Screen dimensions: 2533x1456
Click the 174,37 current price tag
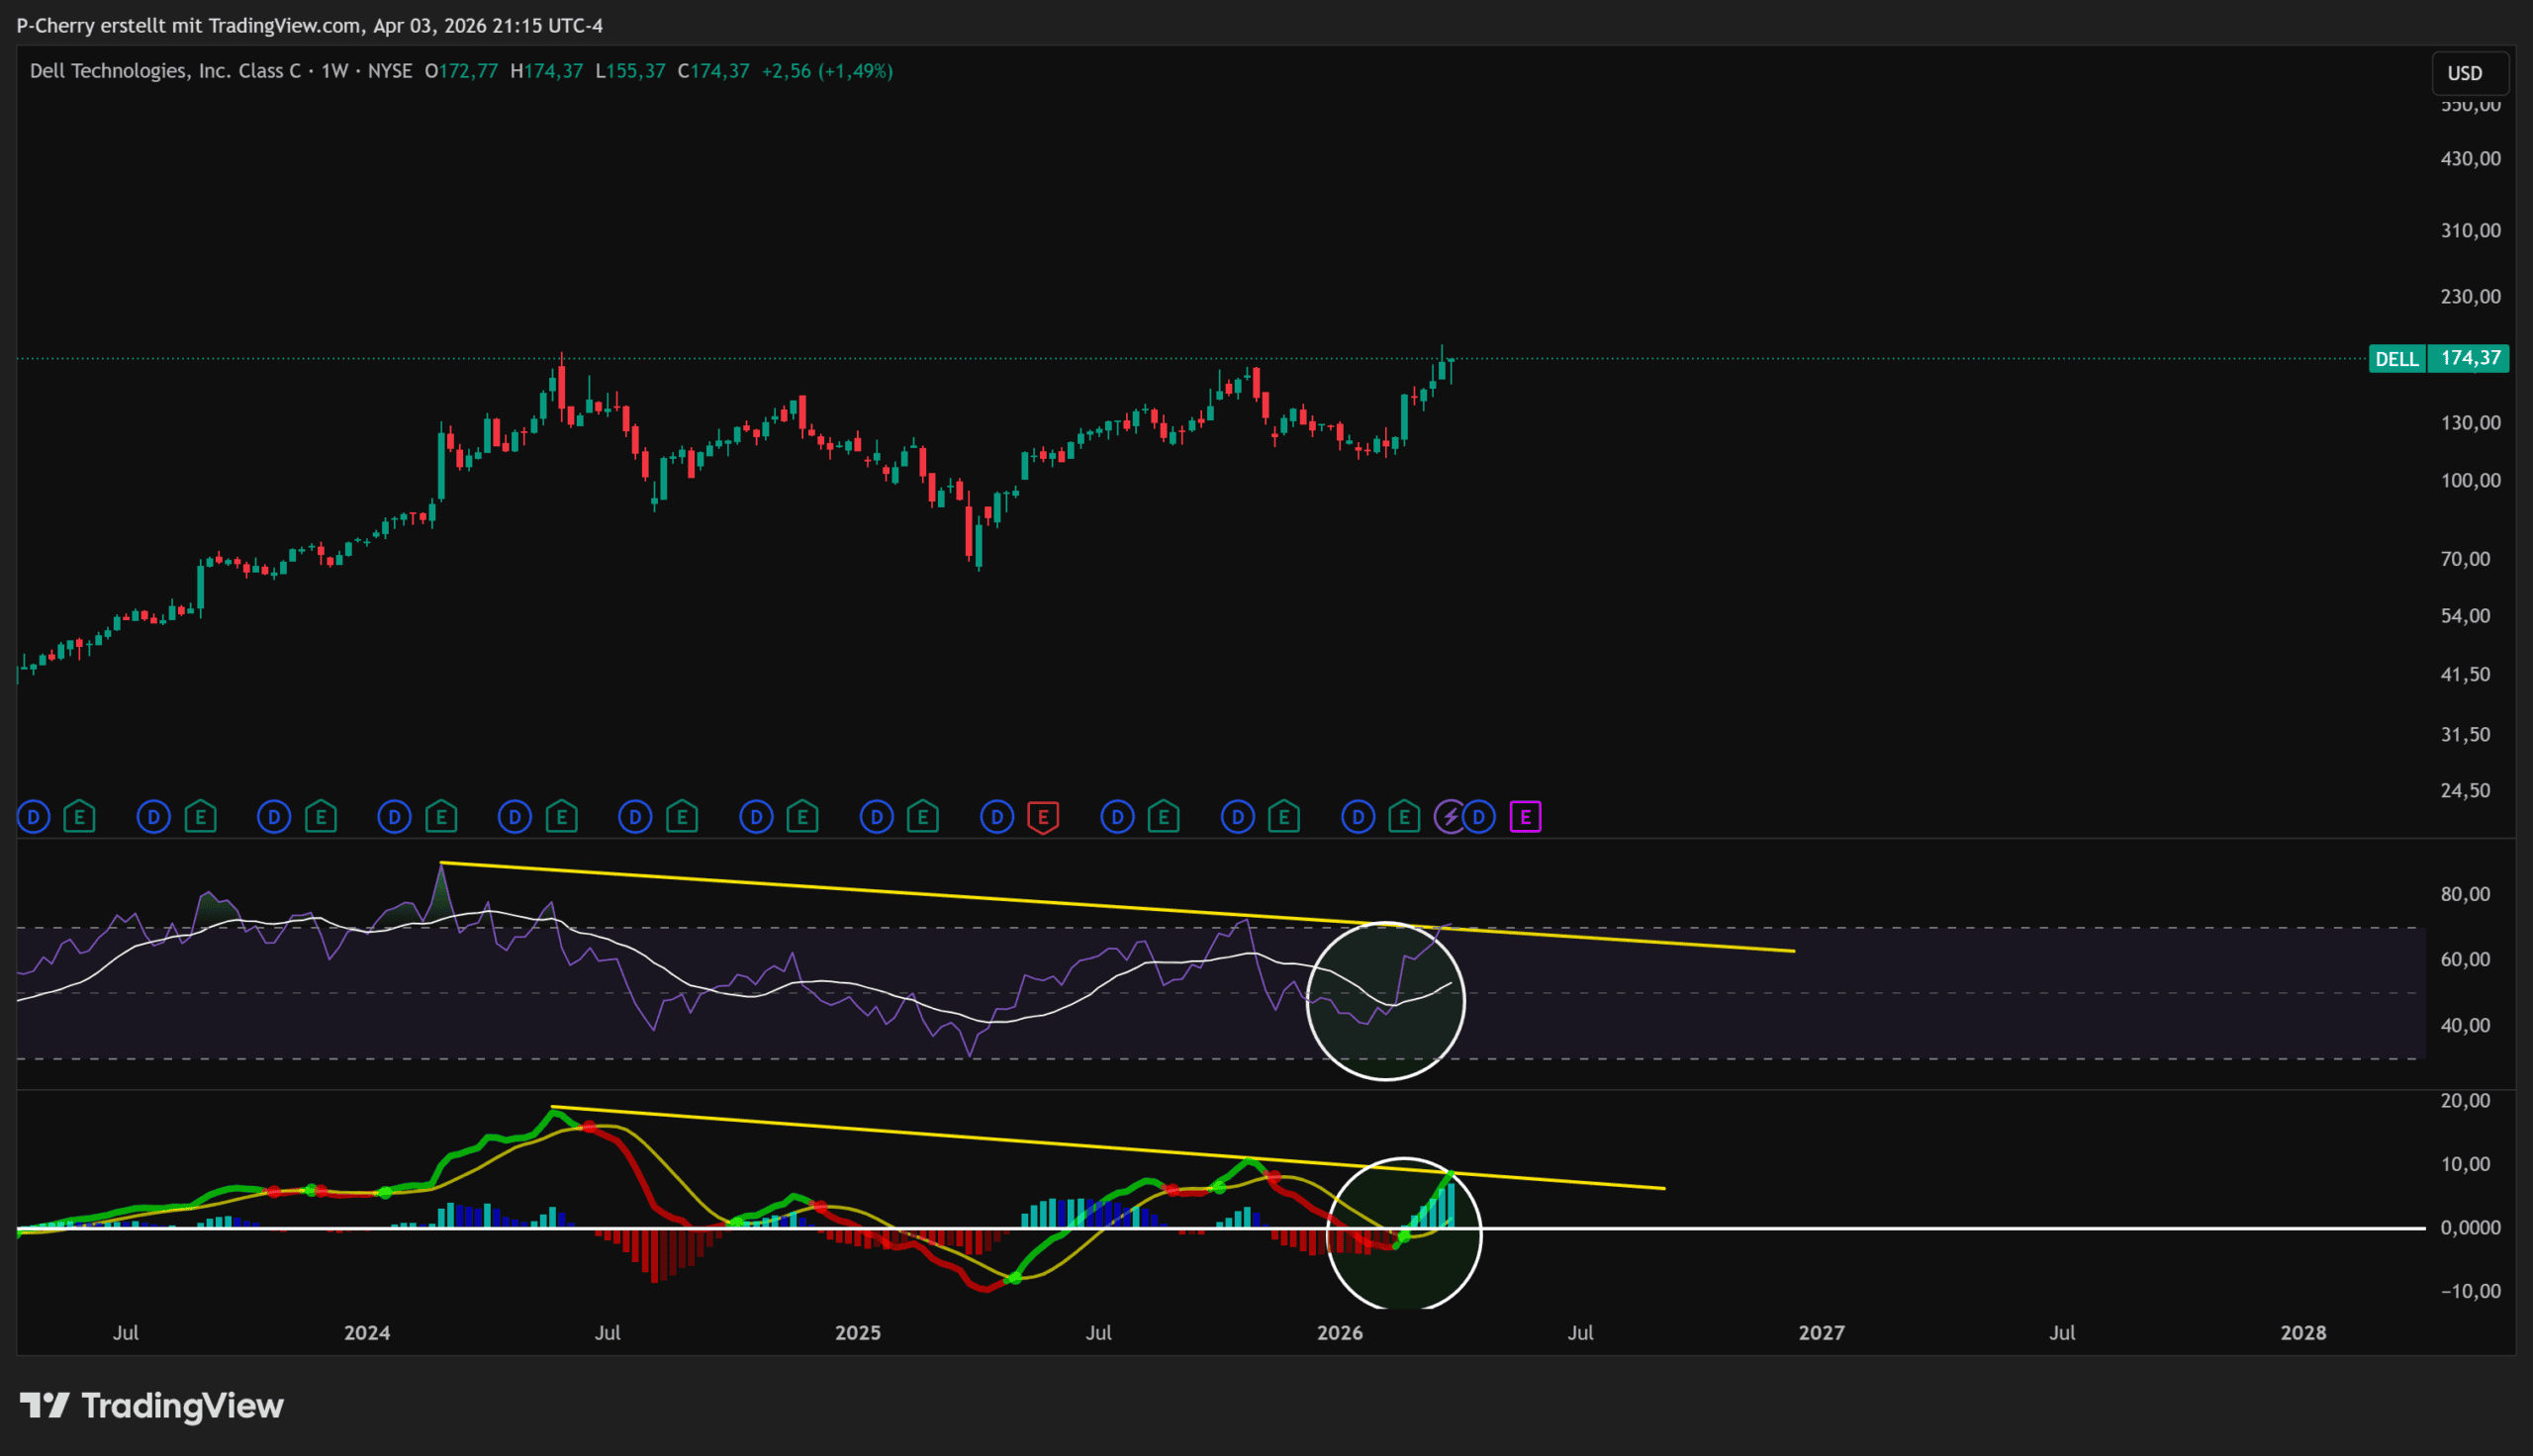tap(2470, 358)
